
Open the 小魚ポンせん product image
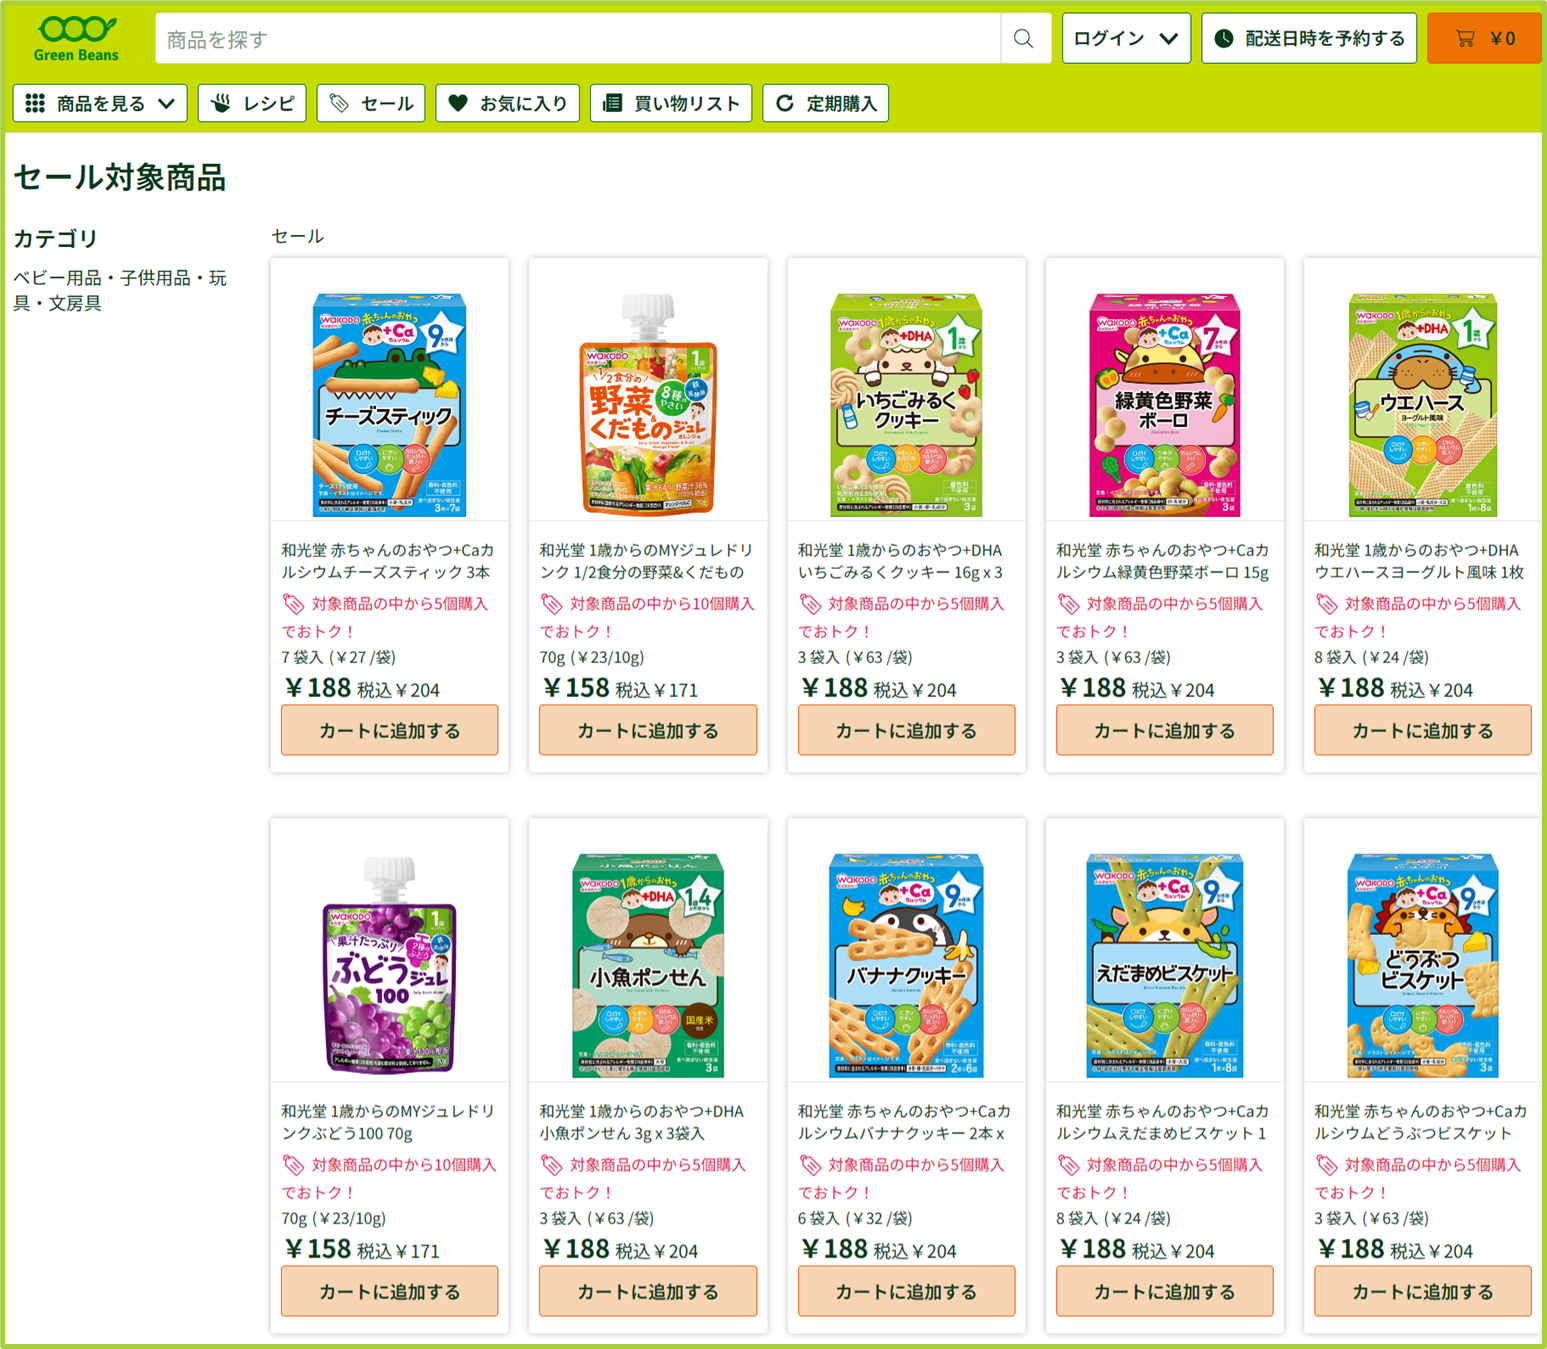tap(648, 966)
